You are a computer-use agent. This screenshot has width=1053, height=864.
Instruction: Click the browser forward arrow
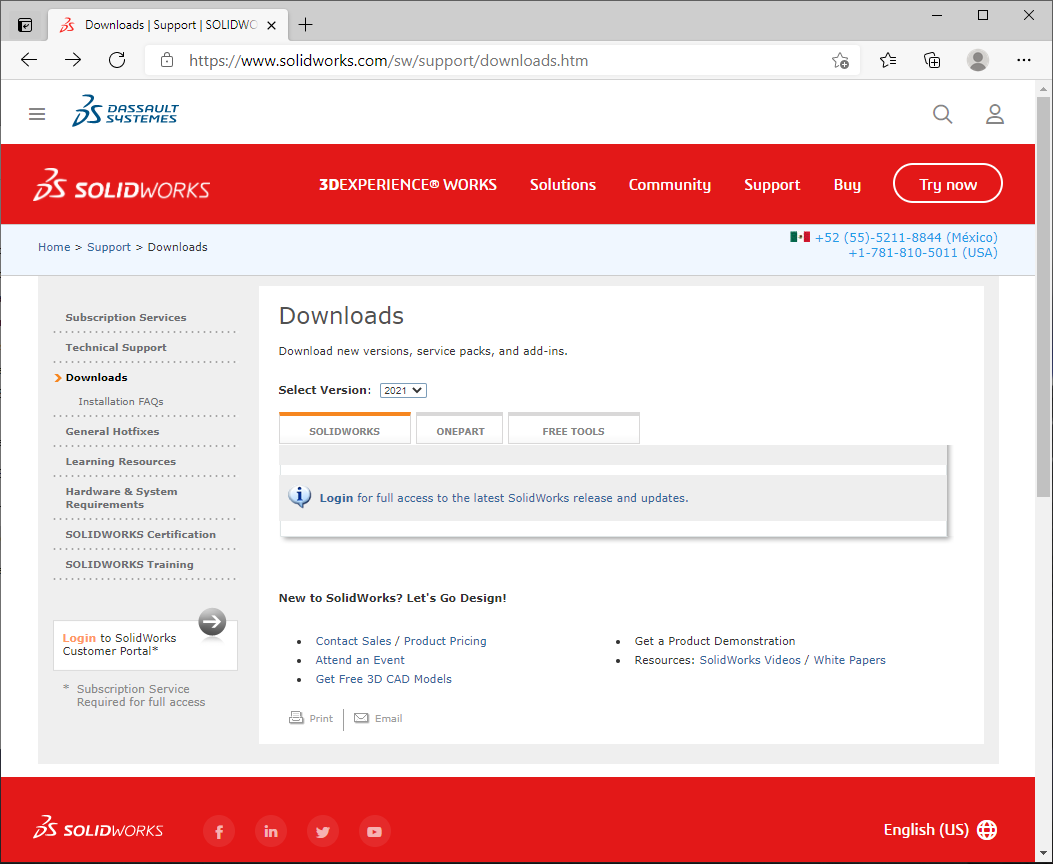(73, 60)
